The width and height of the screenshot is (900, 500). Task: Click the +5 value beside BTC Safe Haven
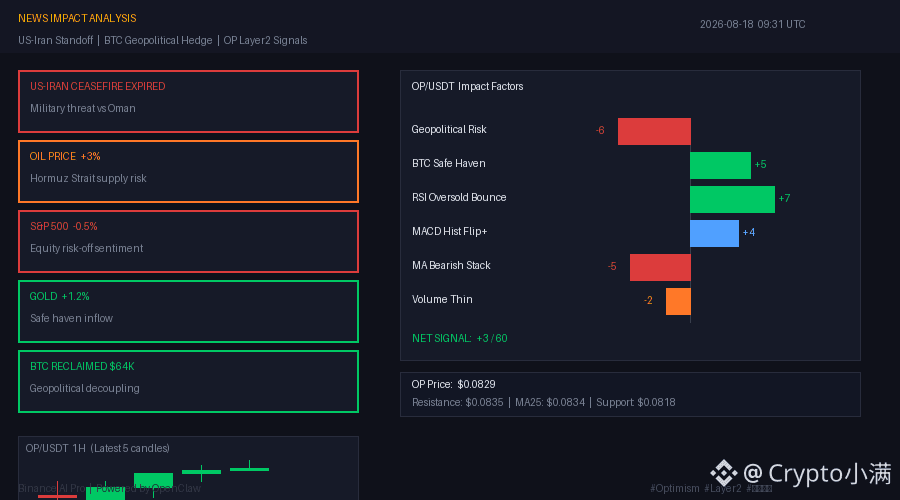click(761, 165)
